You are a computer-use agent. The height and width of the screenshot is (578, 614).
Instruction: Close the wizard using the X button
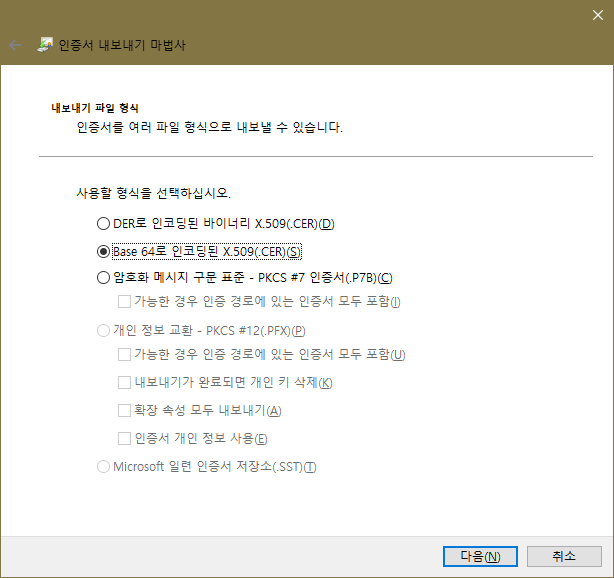[598, 15]
